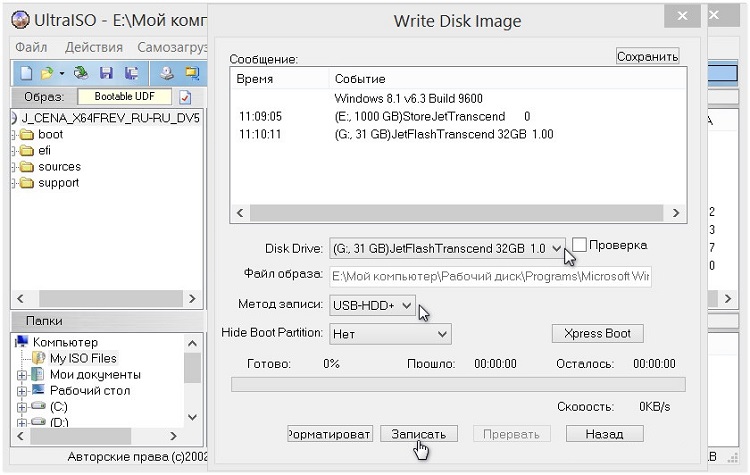Click the message log horizontal scrollbar thumb
This screenshot has width=750, height=475.
point(456,213)
